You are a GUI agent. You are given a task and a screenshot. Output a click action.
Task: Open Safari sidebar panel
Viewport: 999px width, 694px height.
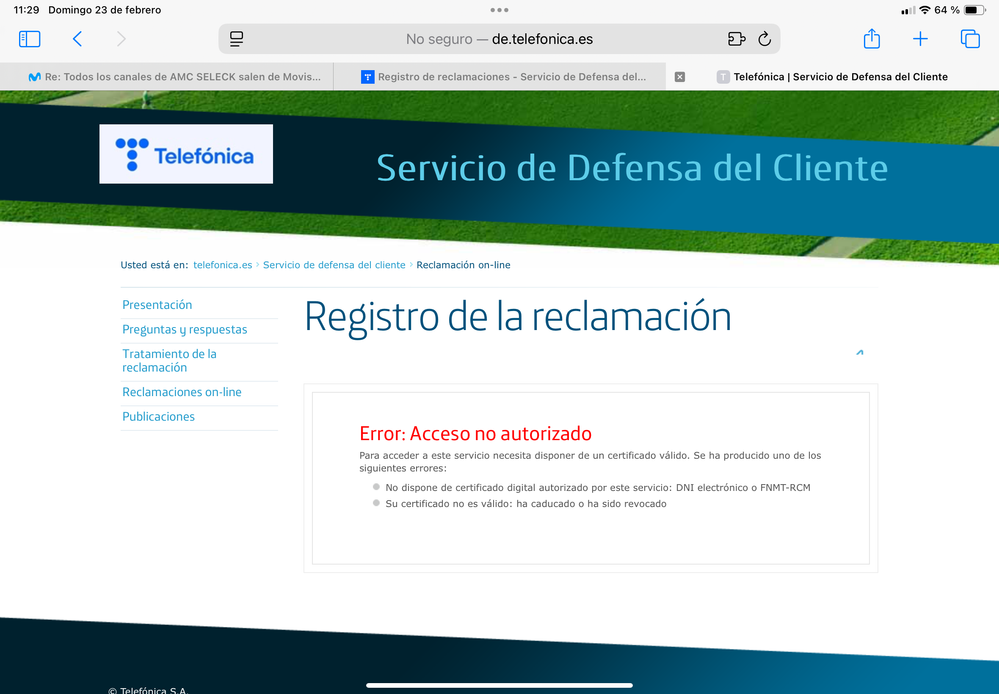click(30, 39)
